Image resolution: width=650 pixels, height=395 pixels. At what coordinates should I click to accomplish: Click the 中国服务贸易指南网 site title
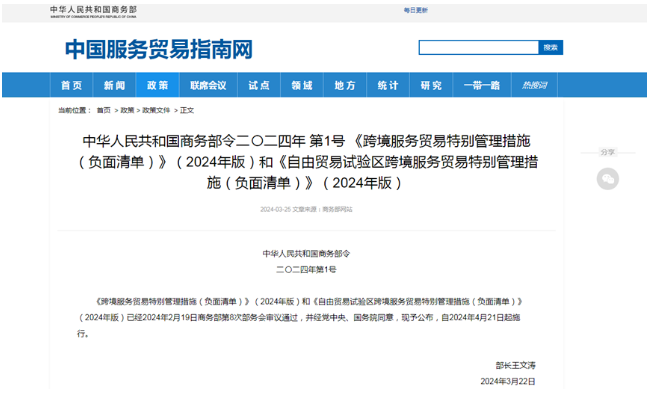click(x=159, y=50)
